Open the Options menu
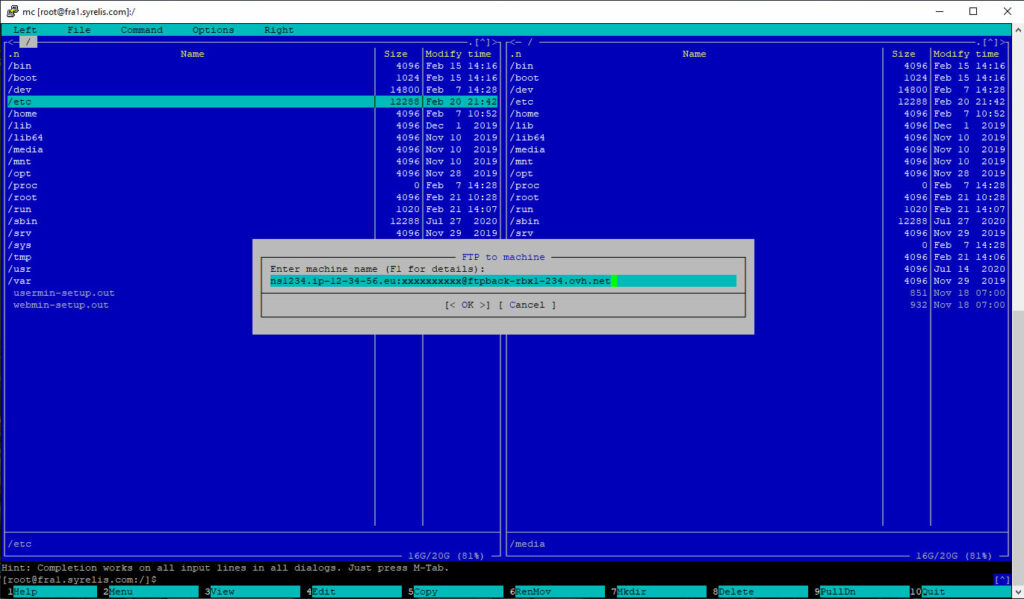 (x=213, y=30)
